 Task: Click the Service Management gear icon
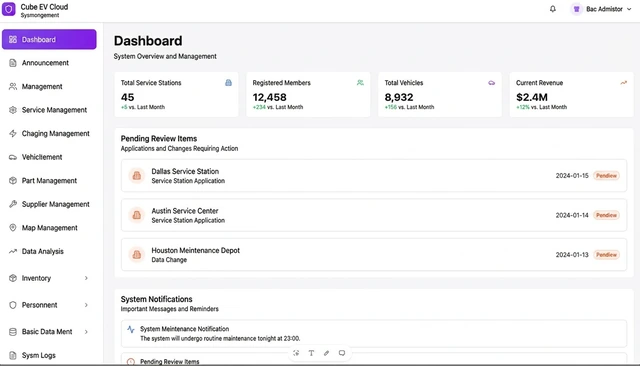13,110
